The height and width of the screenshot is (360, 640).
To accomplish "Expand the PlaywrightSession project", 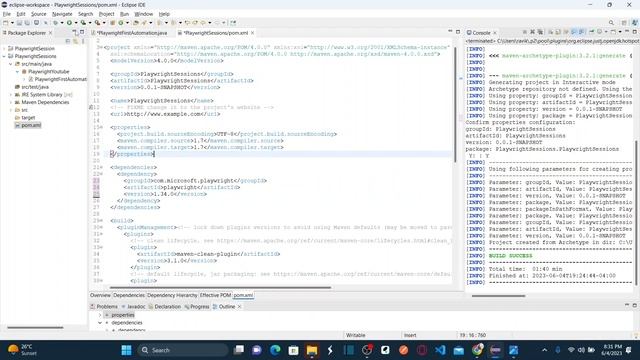I will 4,49.
